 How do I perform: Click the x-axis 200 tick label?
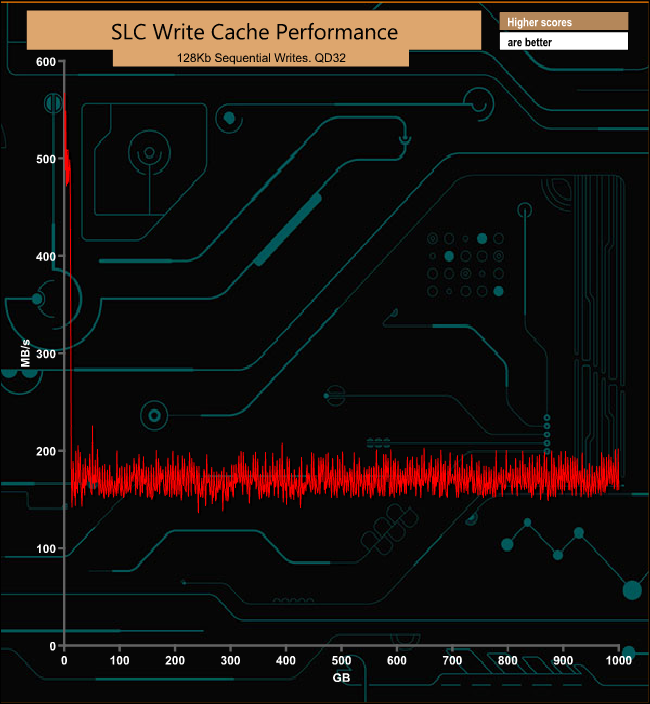coord(175,660)
